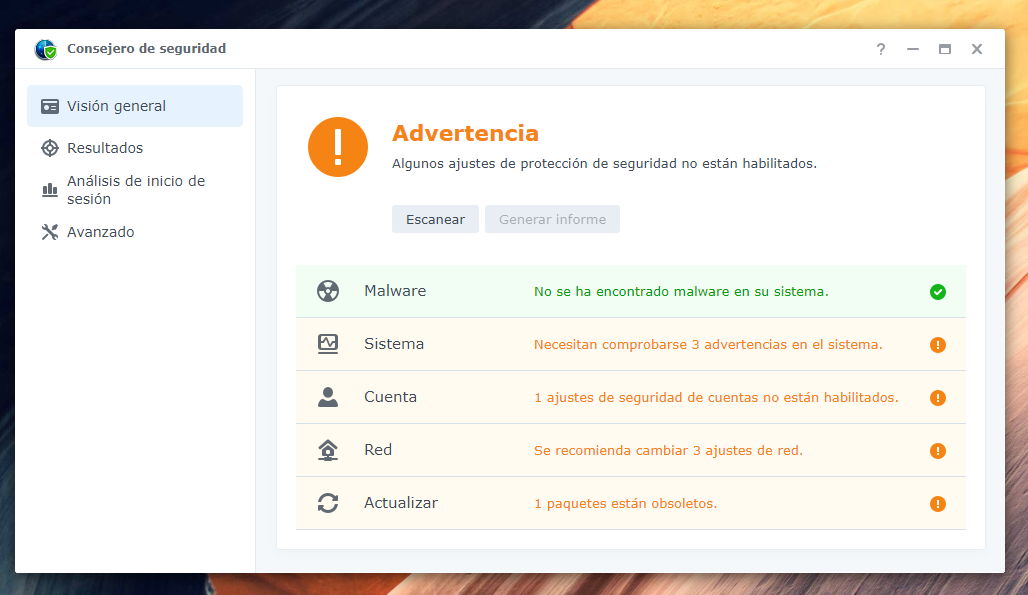Click the Malware radiation icon
This screenshot has height=595, width=1028.
click(328, 291)
